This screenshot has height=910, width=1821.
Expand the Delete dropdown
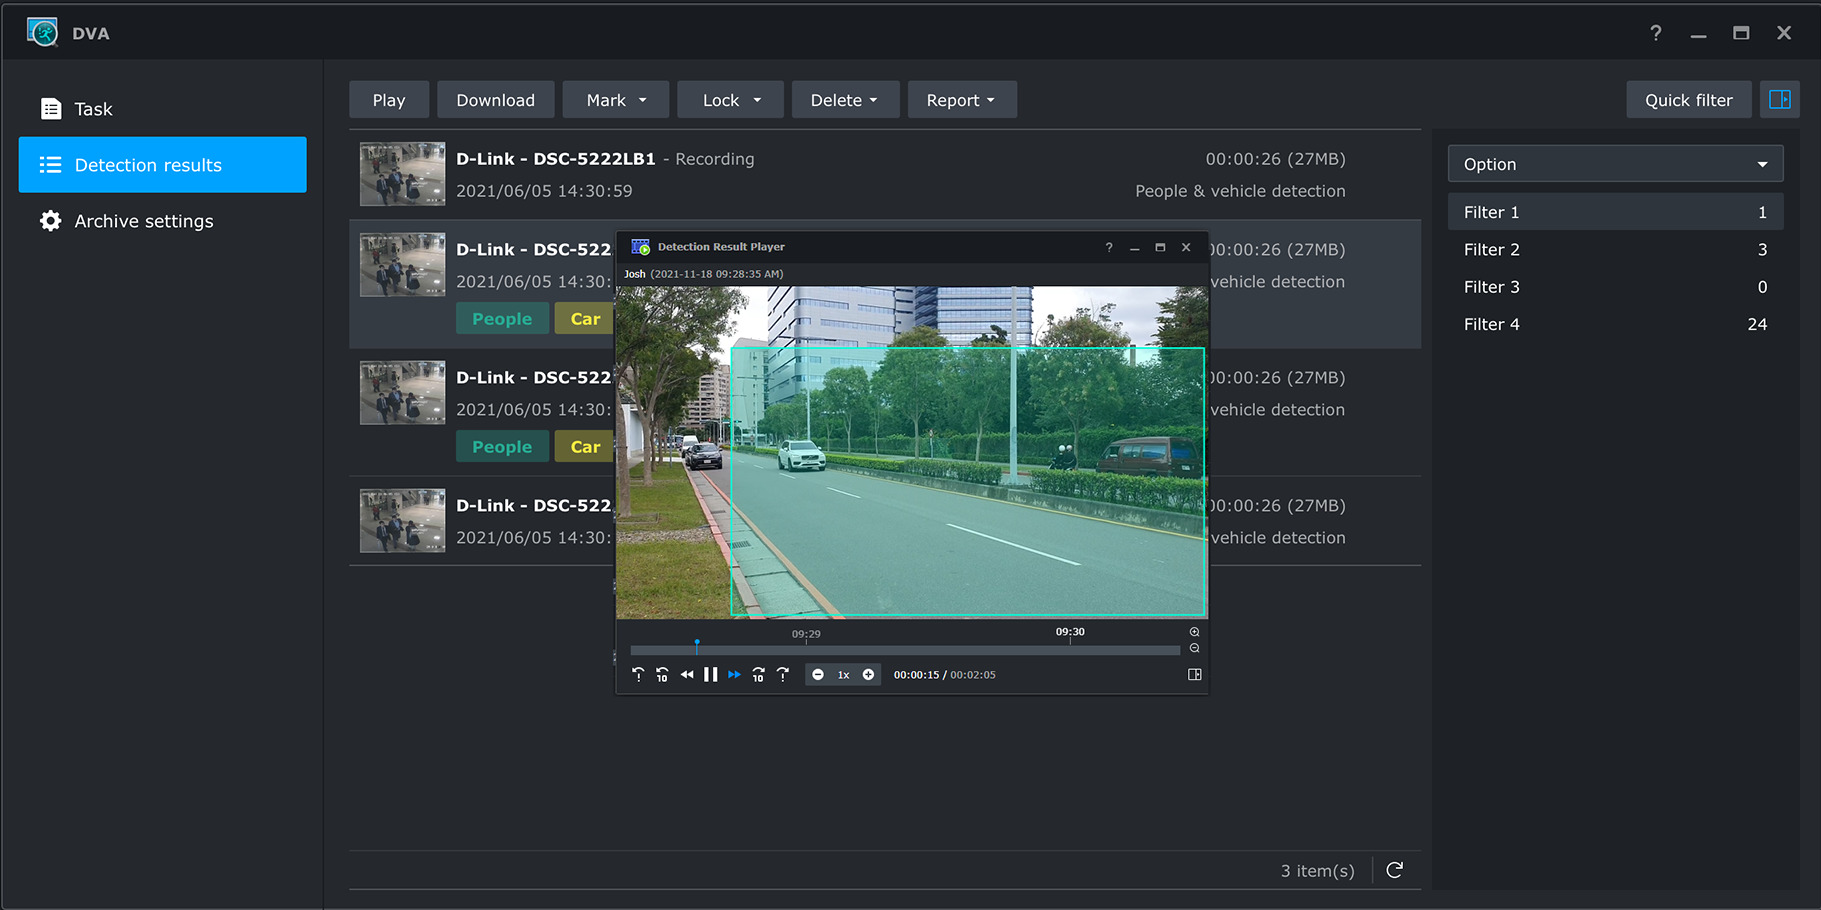(845, 100)
